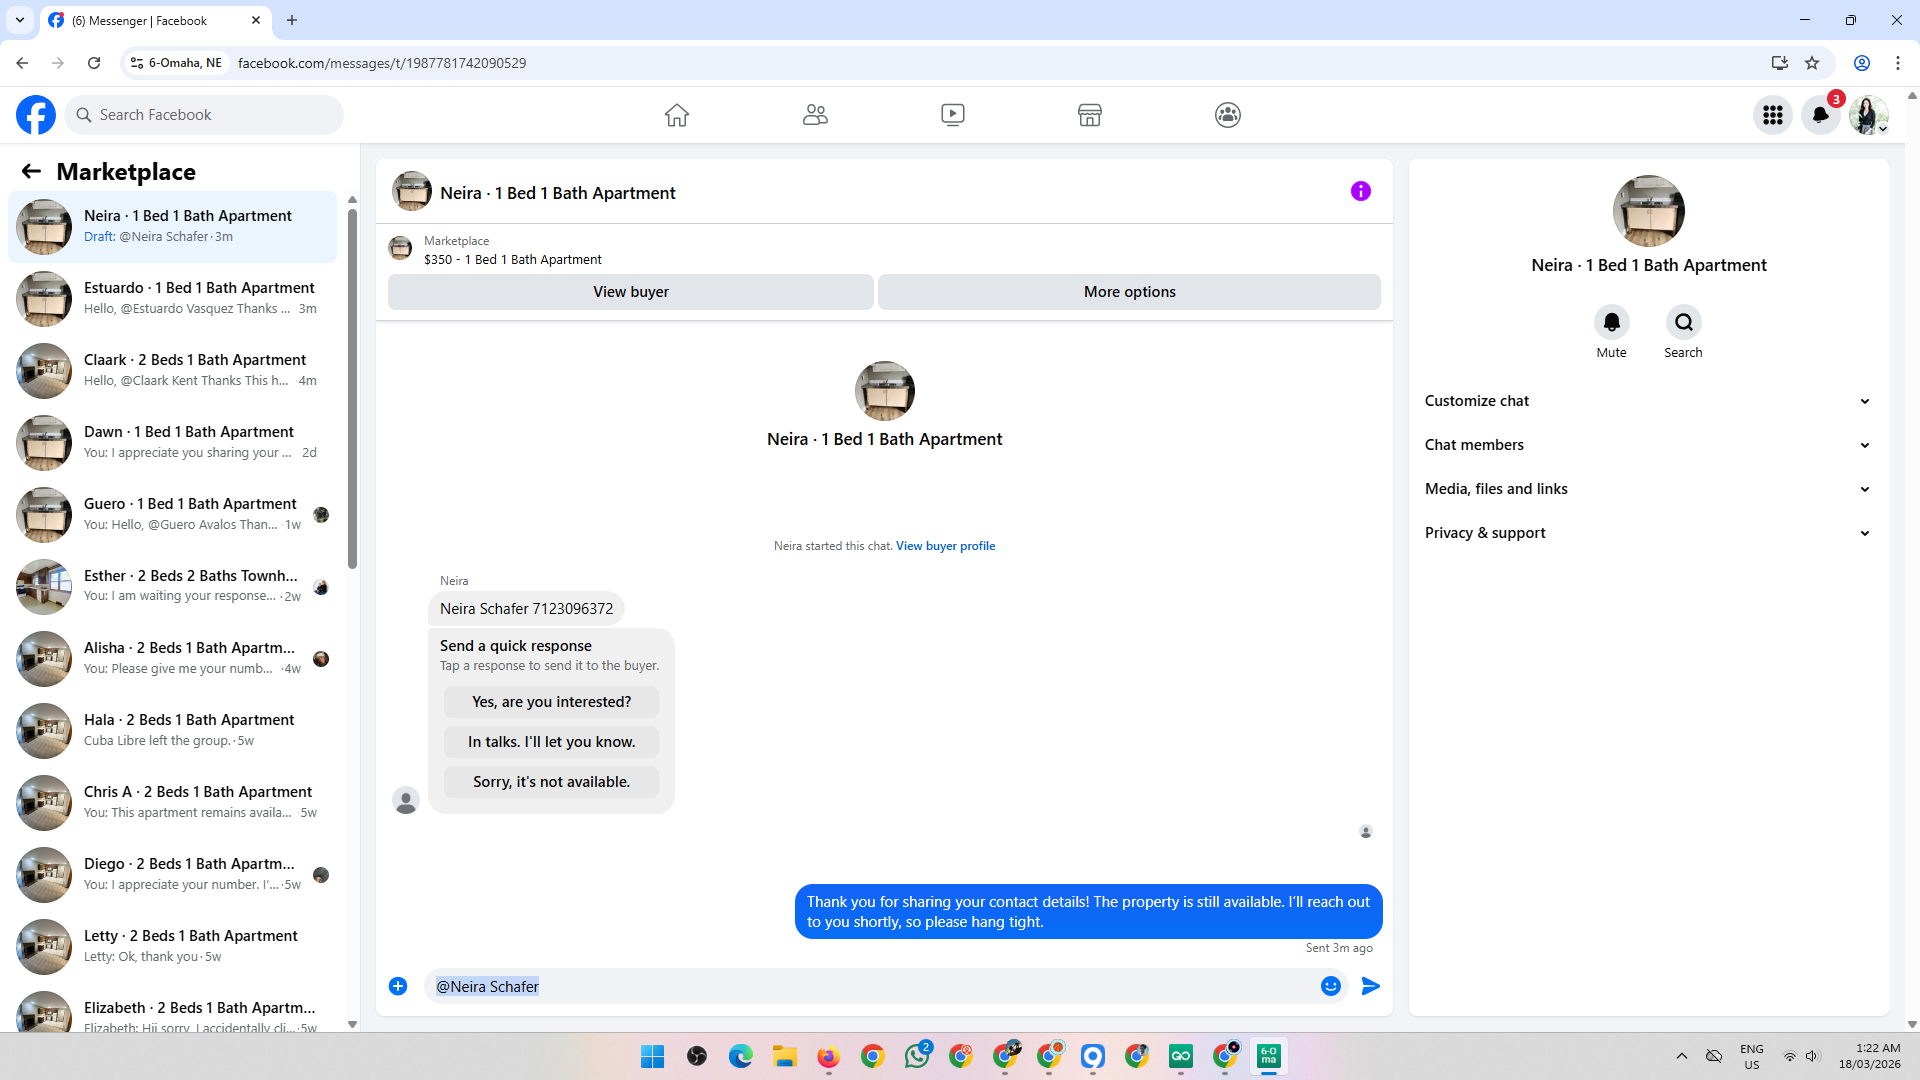Screen dimensions: 1920x1080
Task: Open the Facebook Home feed icon
Action: (677, 115)
